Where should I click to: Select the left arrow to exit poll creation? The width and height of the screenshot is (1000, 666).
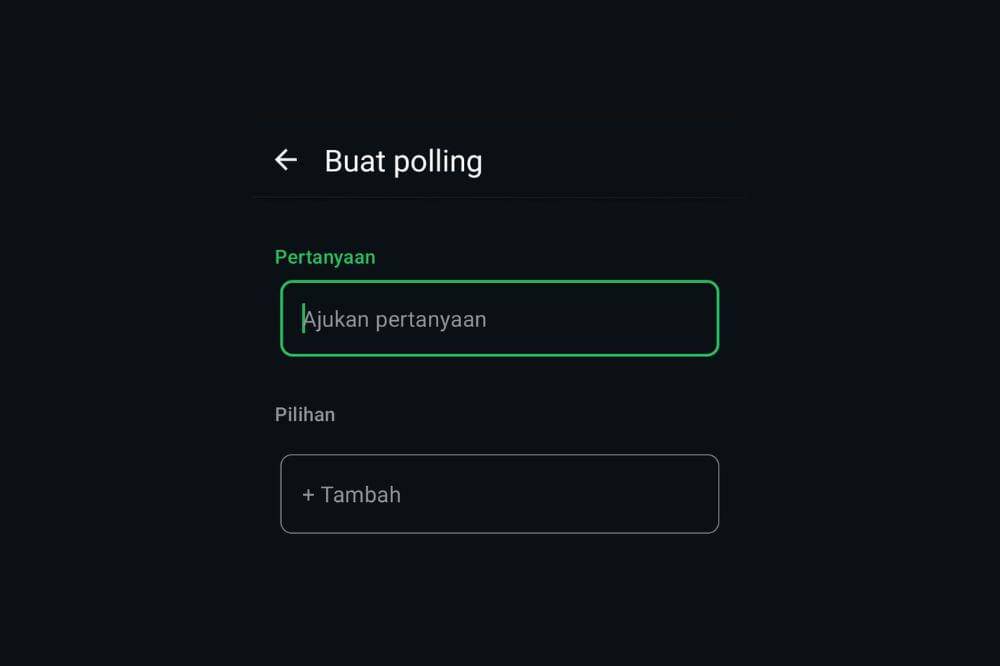(286, 159)
